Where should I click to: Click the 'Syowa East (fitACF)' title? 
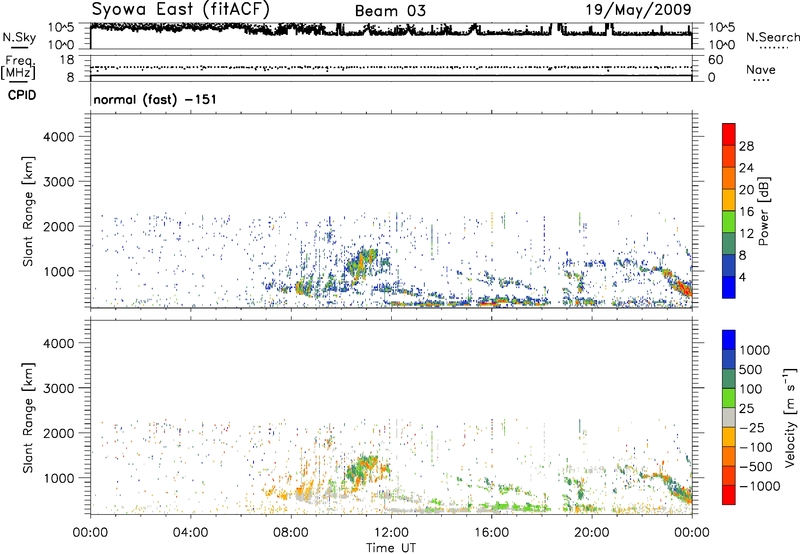point(180,9)
